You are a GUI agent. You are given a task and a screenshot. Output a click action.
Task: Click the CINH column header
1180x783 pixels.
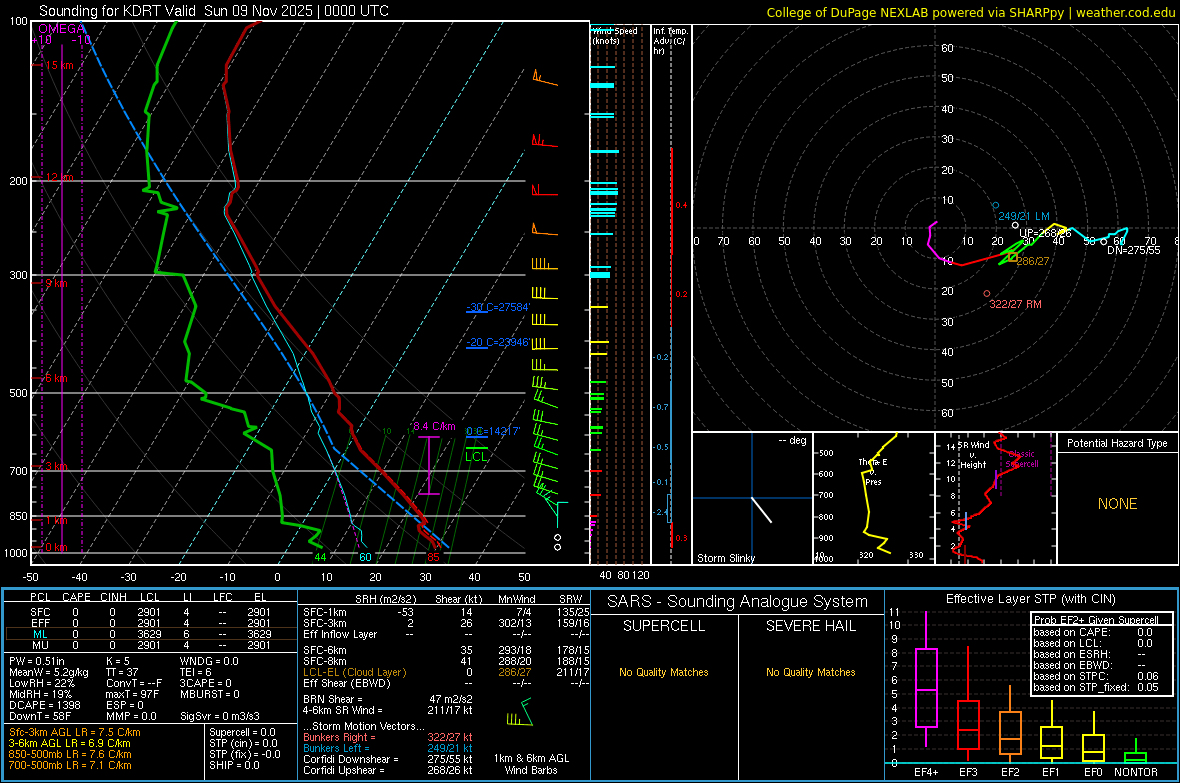click(x=113, y=597)
